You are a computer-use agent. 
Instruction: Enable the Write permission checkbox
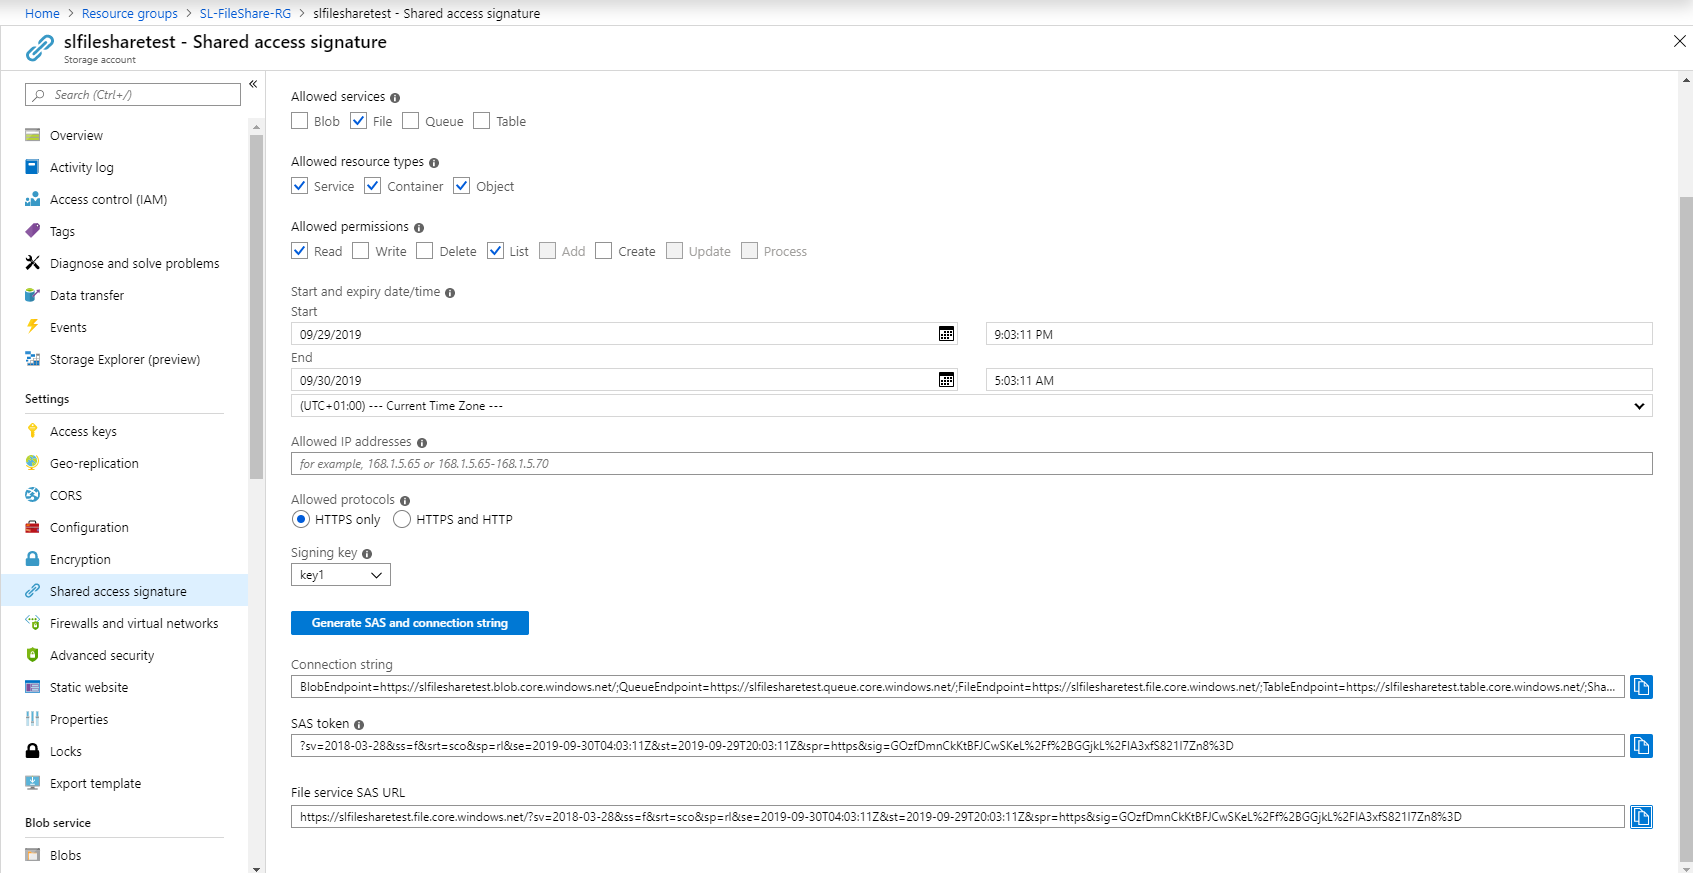click(360, 251)
